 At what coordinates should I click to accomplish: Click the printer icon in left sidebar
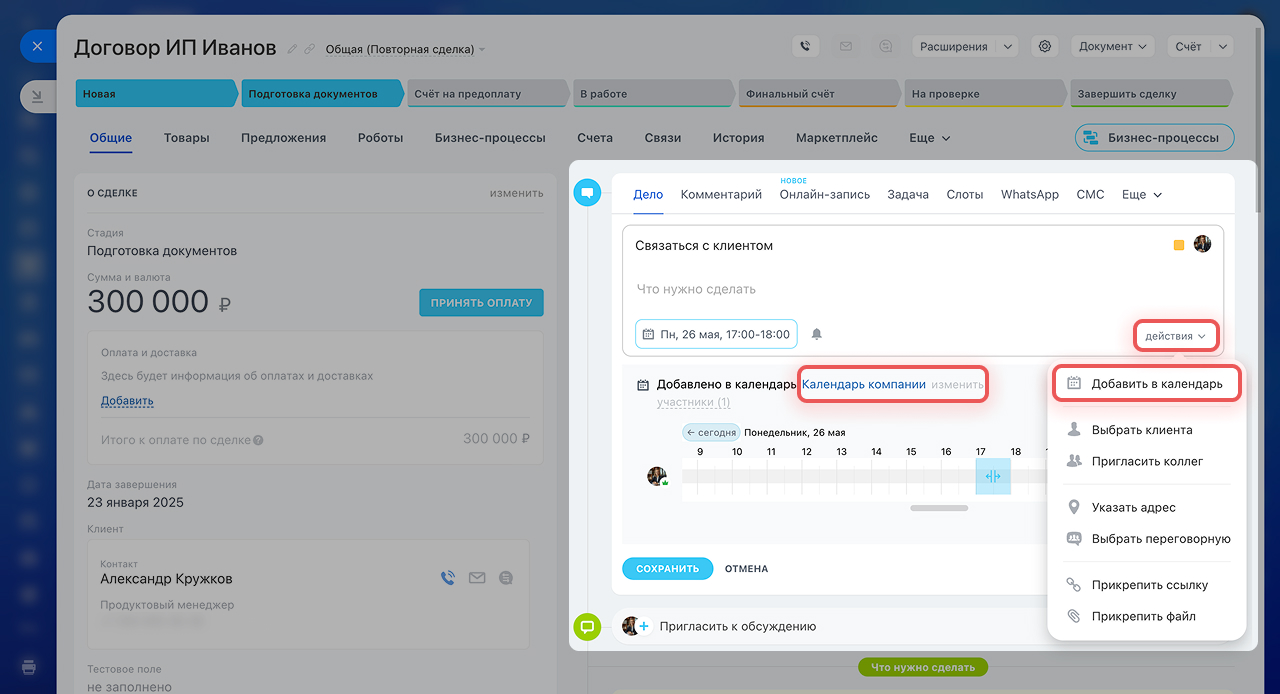29,667
